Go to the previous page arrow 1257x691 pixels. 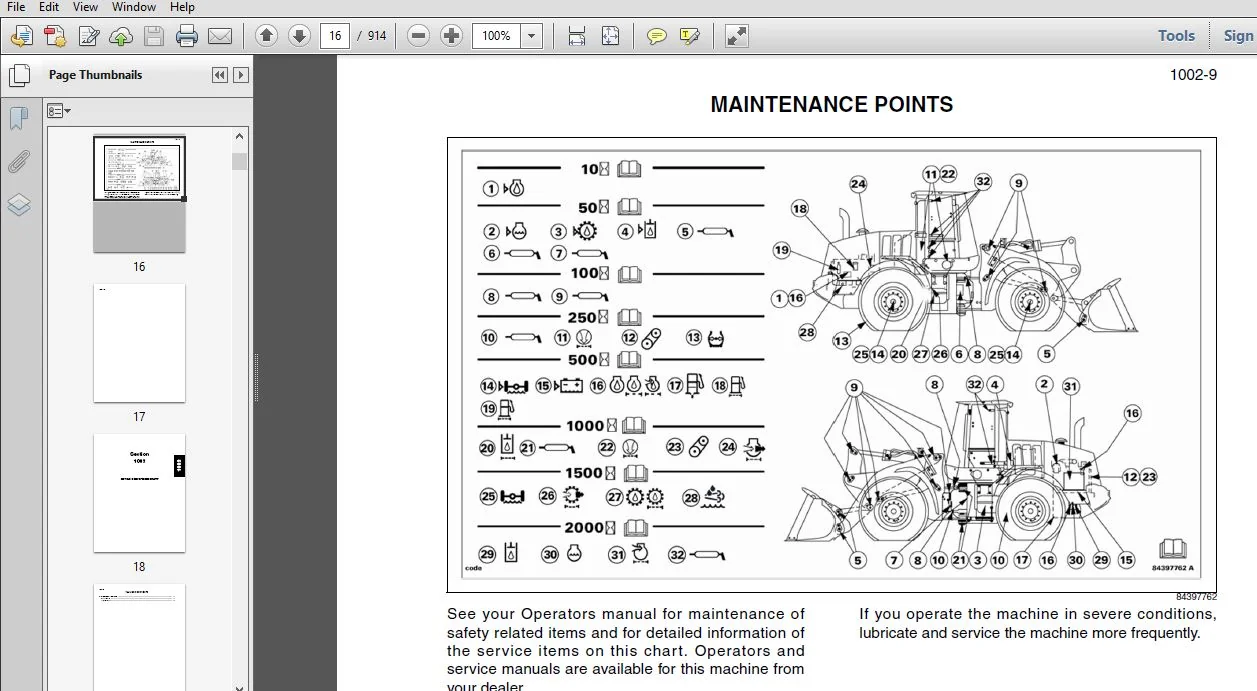pyautogui.click(x=266, y=36)
